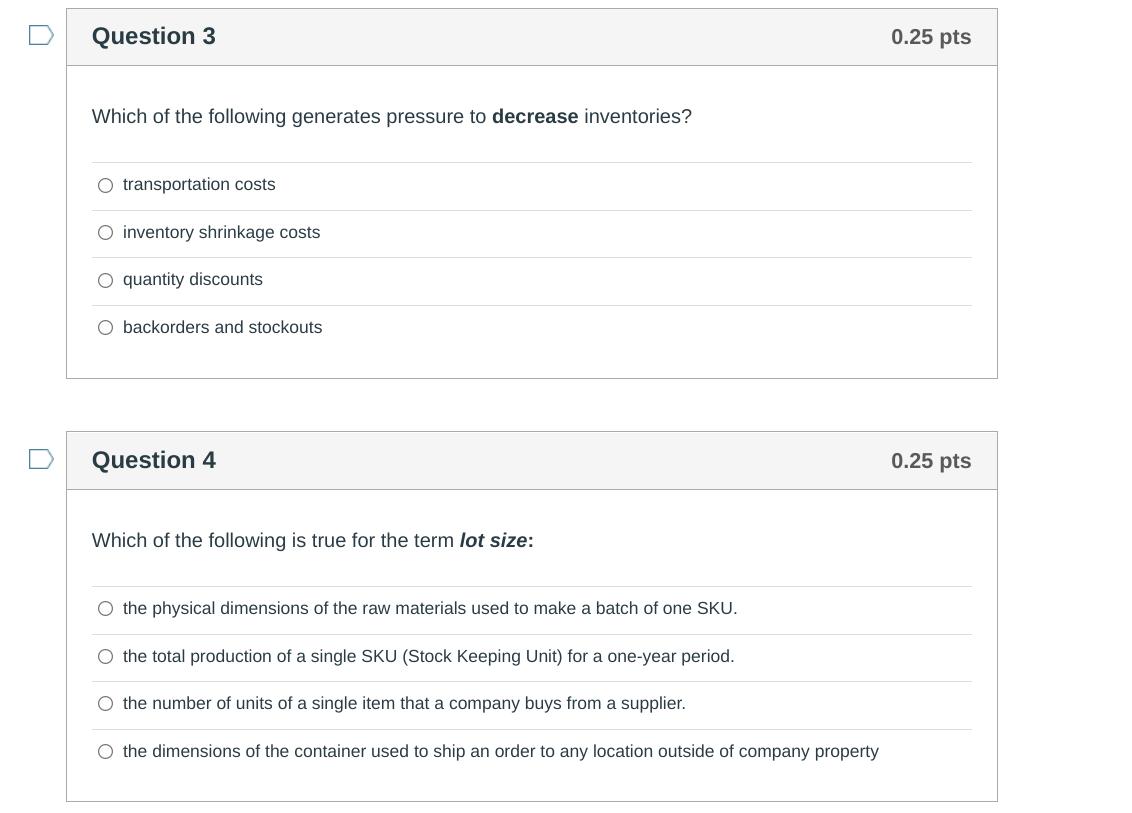The width and height of the screenshot is (1132, 813).
Task: Click the bolded word 'decrease' in Question 3
Action: click(535, 117)
